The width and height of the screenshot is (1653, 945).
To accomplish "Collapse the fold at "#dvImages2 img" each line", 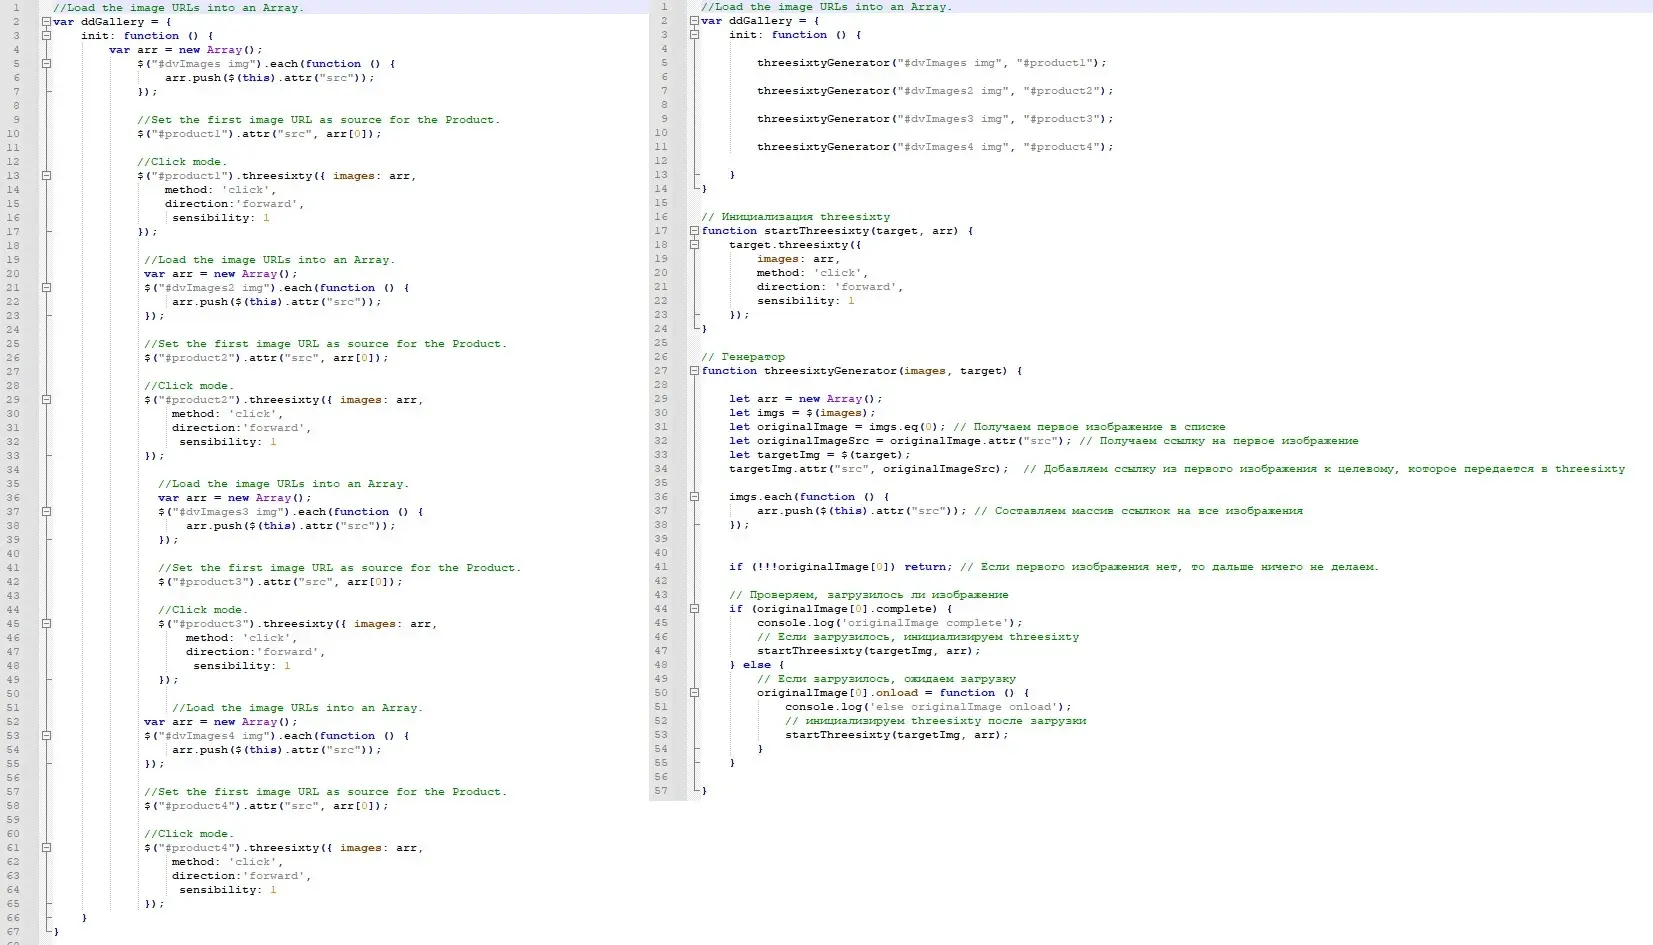I will coord(46,288).
